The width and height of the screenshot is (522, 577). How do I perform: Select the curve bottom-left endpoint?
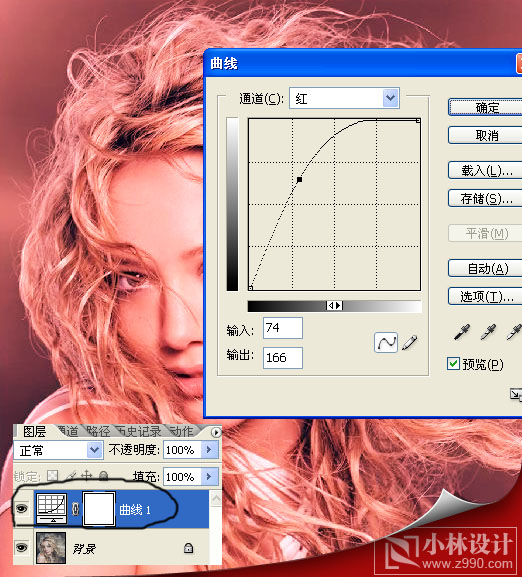click(251, 288)
